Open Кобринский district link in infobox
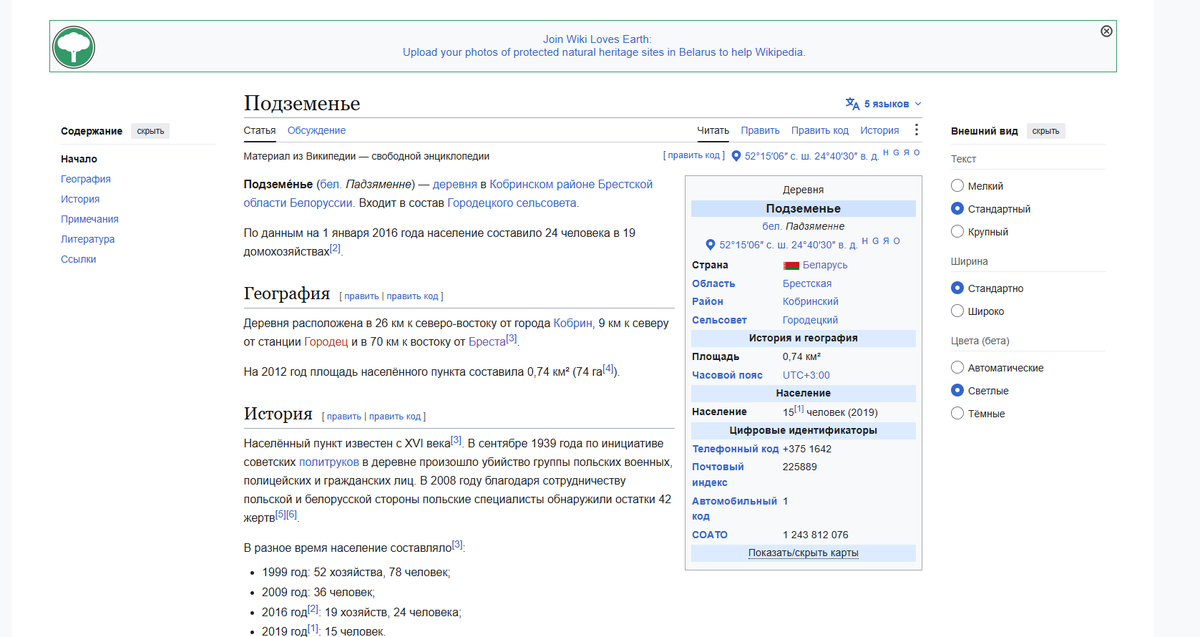The height and width of the screenshot is (637, 1200). click(810, 302)
